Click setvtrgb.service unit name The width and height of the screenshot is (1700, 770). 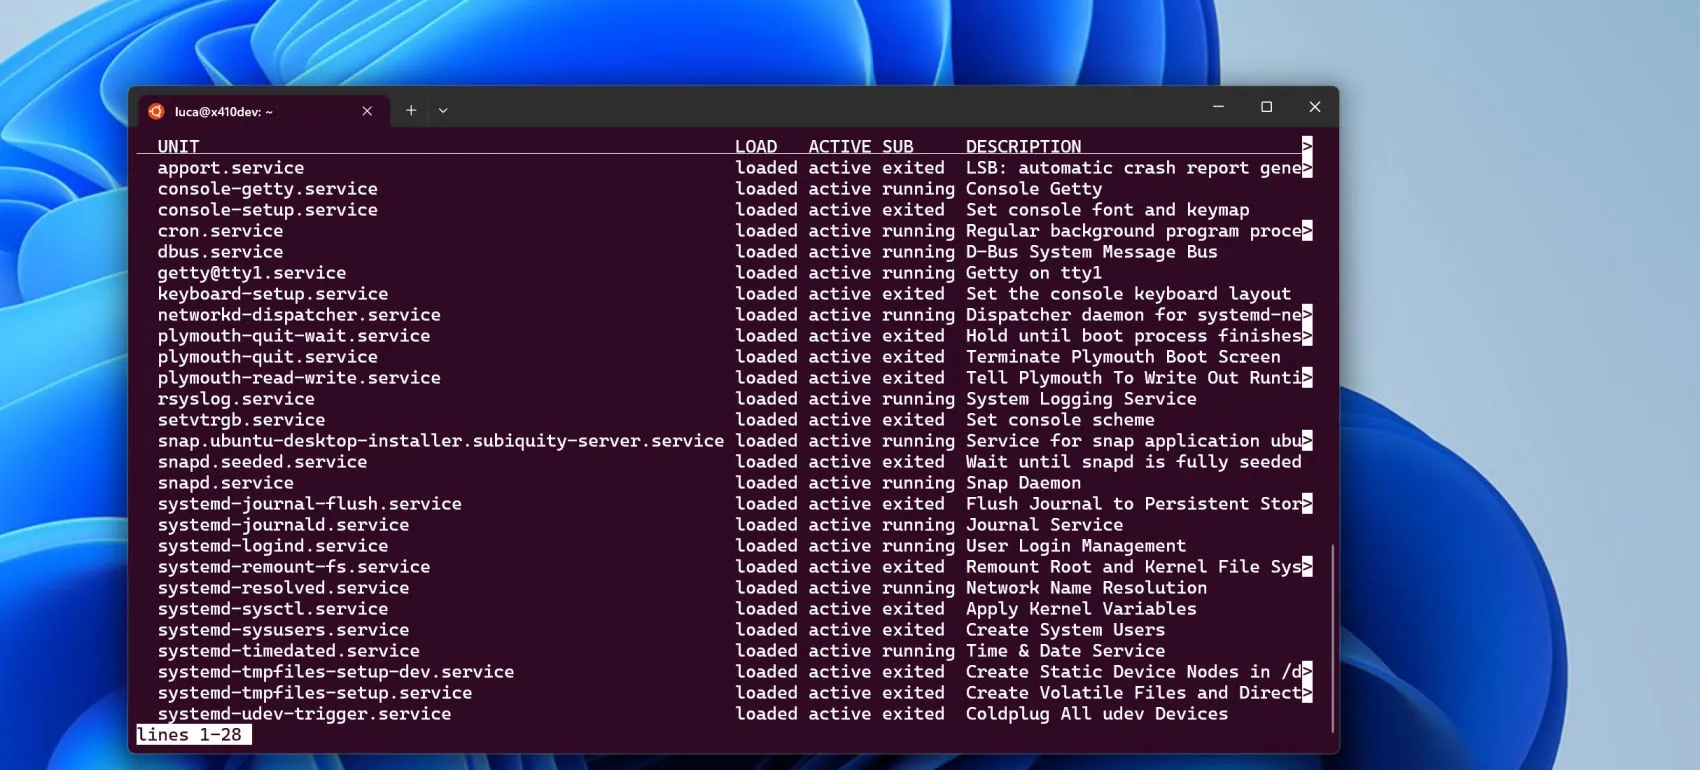tap(241, 420)
